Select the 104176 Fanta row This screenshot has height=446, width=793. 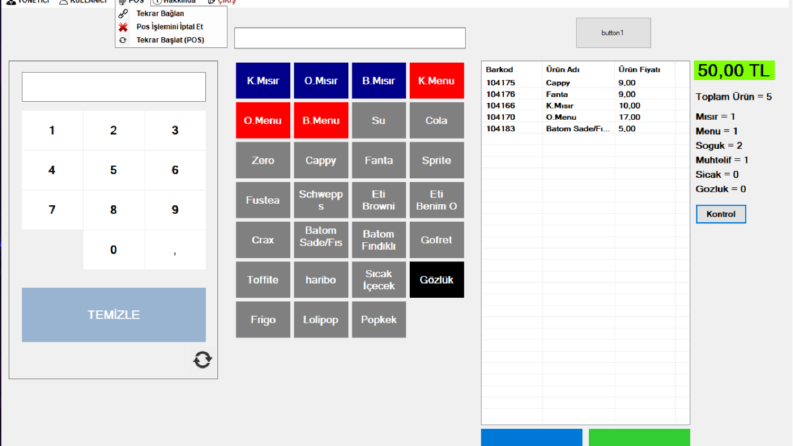point(585,94)
